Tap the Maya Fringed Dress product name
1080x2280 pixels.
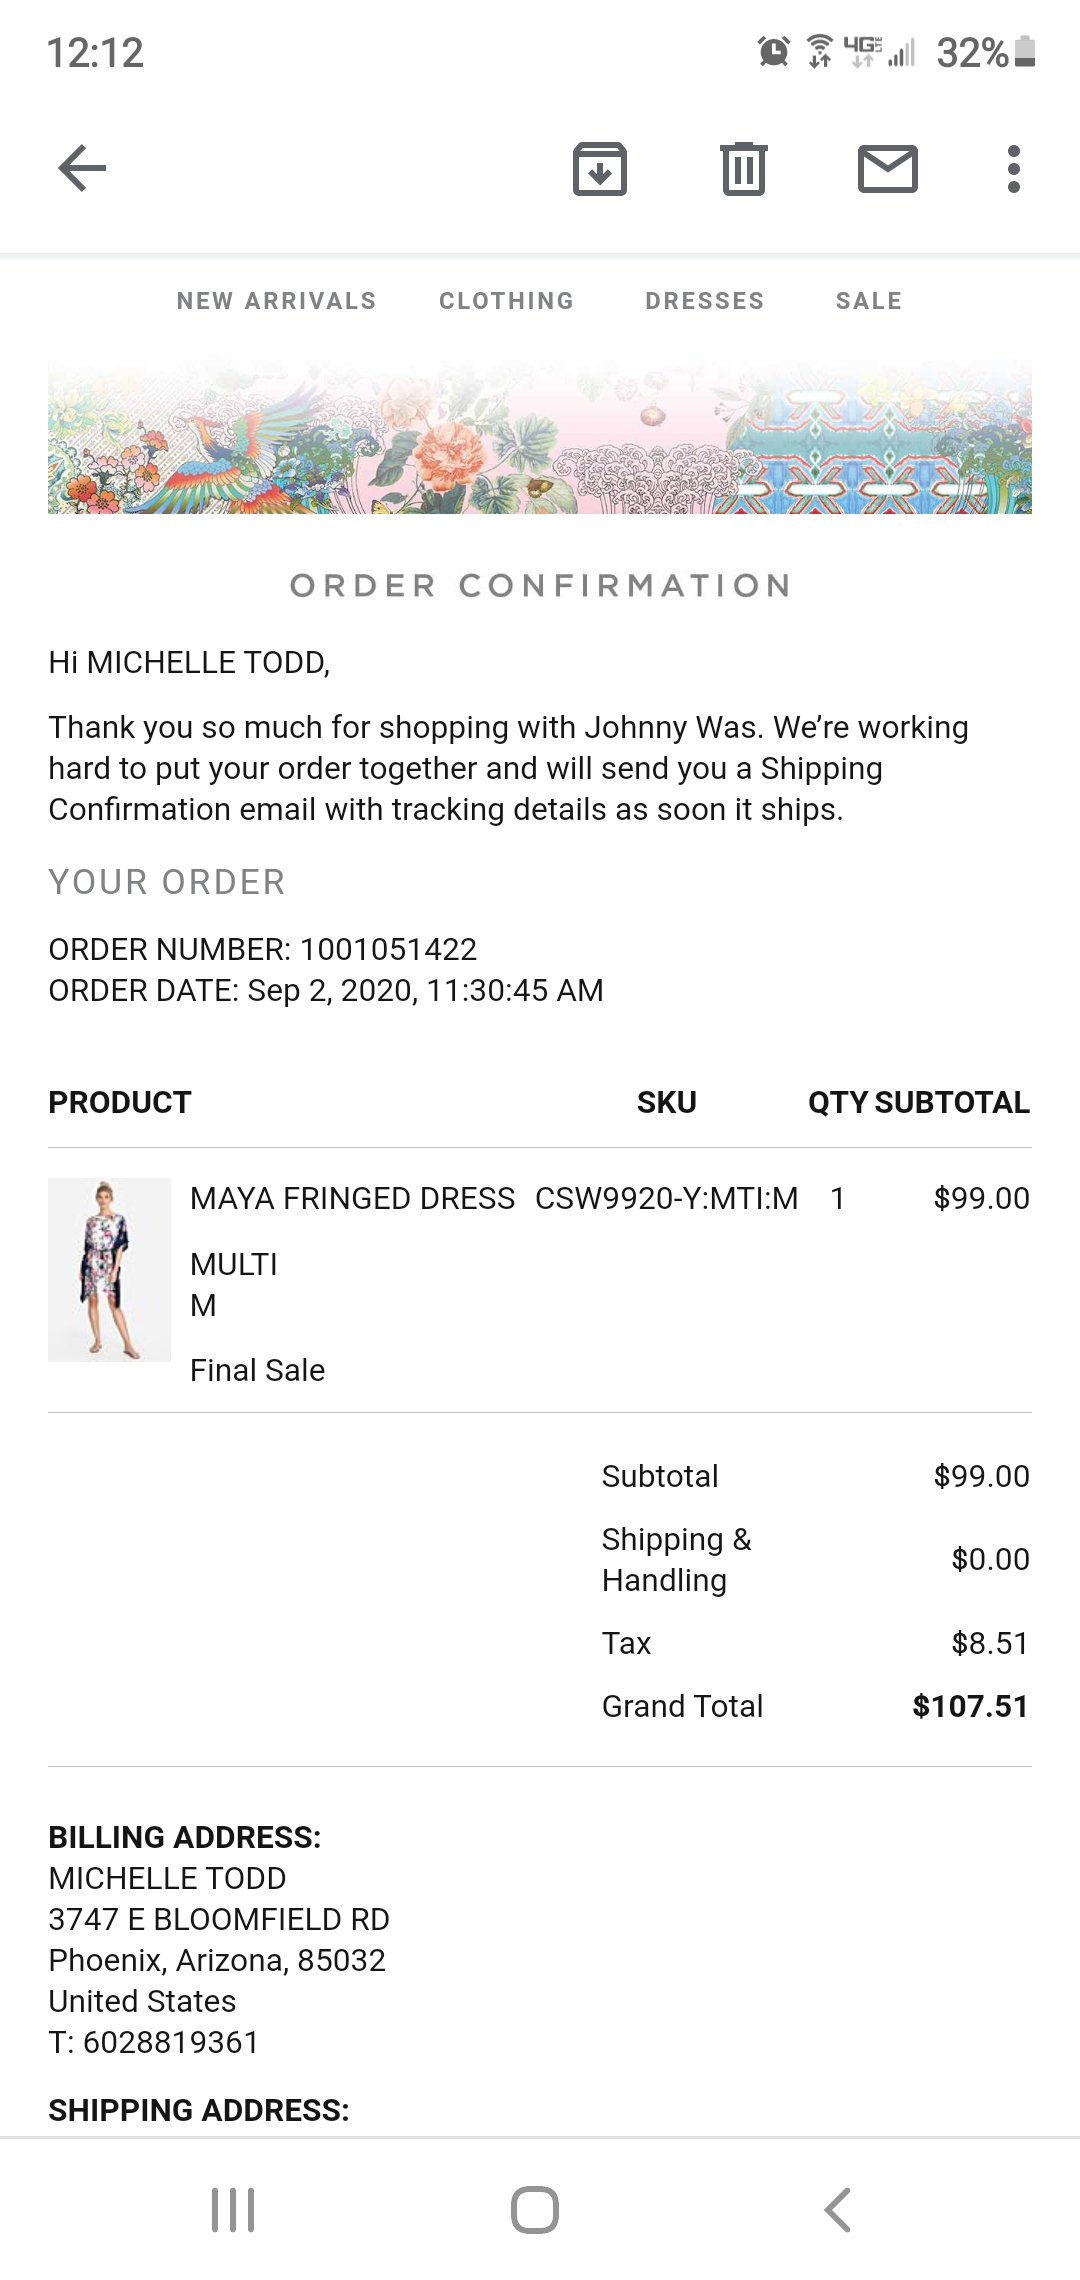352,1198
